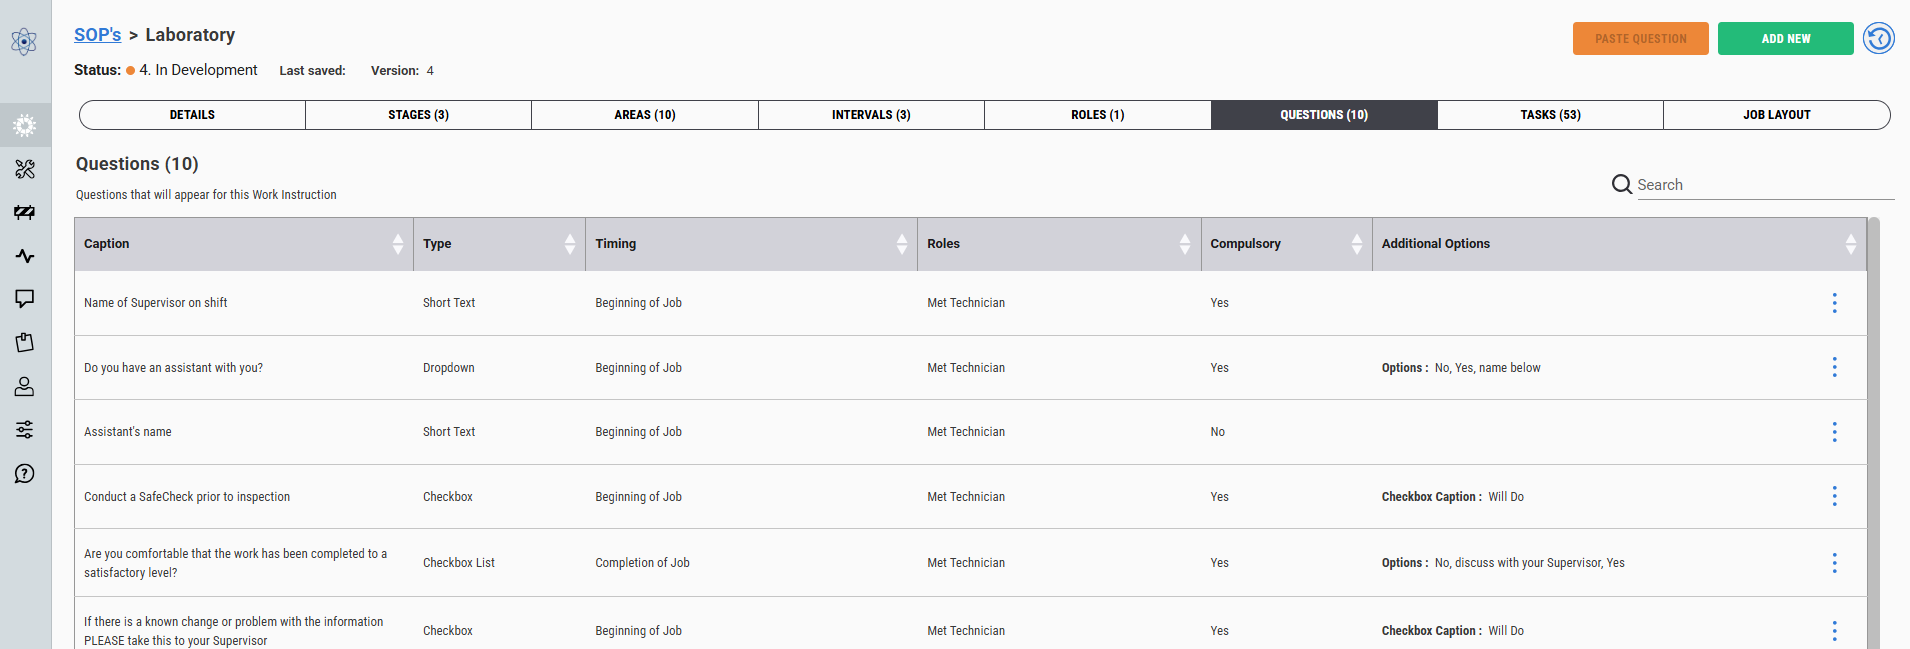Screen dimensions: 1910x649
Task: Click the atom logo in the sidebar
Action: 24,41
